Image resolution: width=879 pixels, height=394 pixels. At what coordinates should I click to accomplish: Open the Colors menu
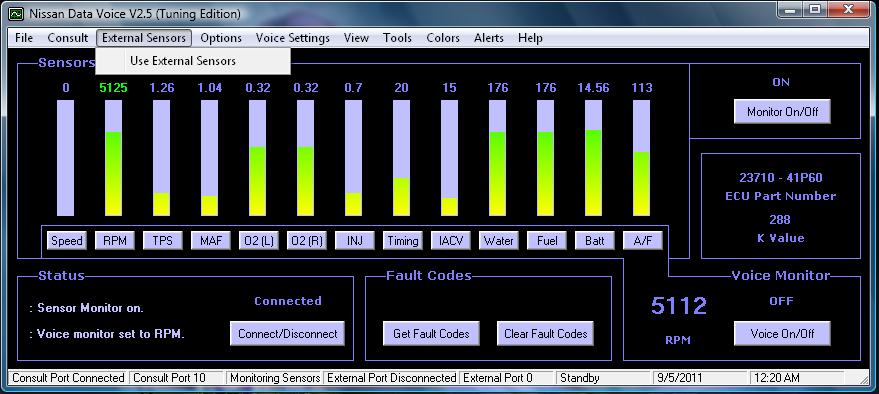(x=443, y=38)
